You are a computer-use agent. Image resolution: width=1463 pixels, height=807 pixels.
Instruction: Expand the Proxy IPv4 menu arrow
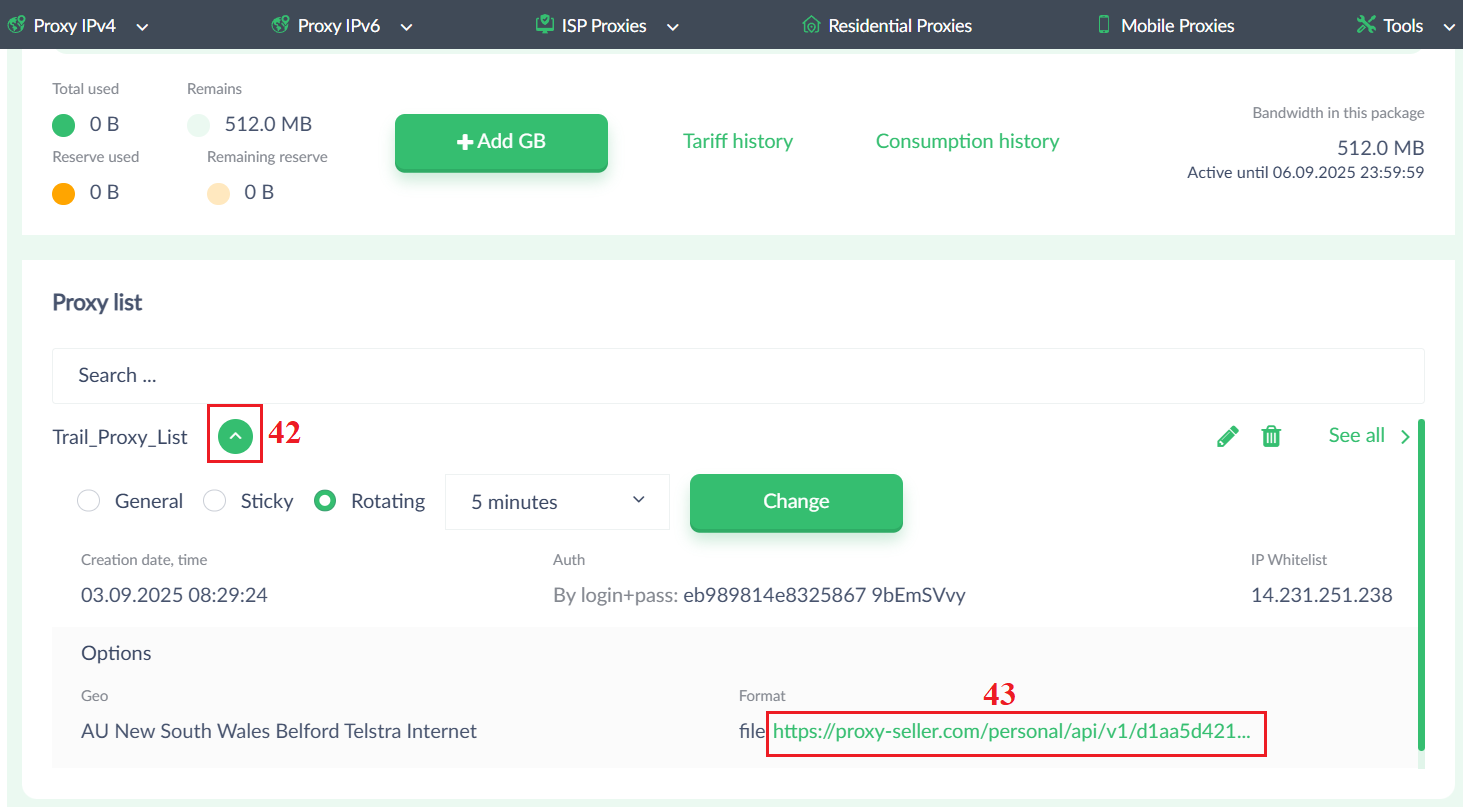(142, 27)
